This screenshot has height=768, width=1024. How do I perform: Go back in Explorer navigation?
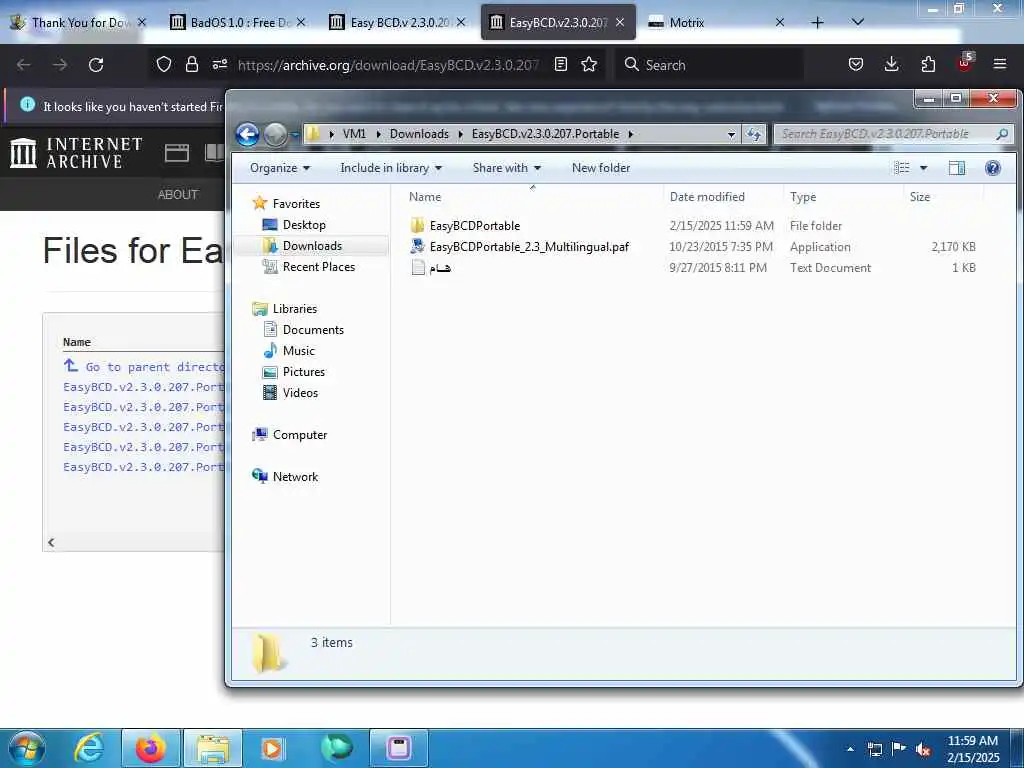[248, 135]
